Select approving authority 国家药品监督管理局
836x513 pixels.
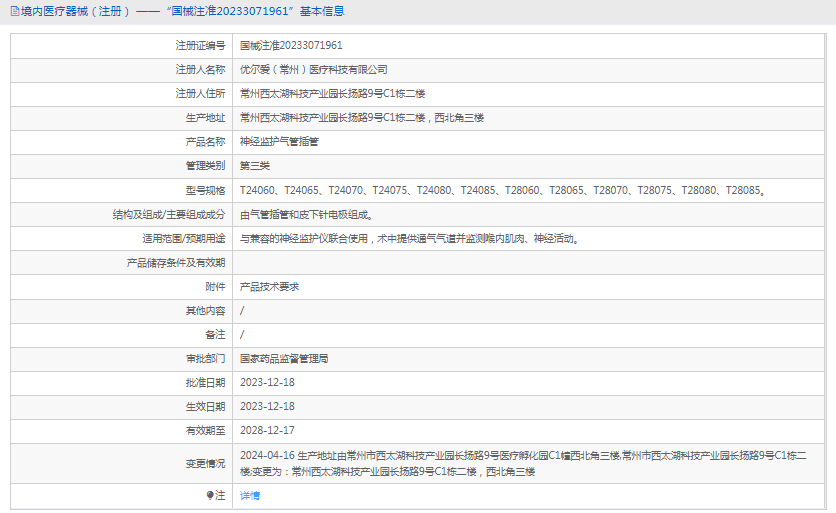point(284,358)
